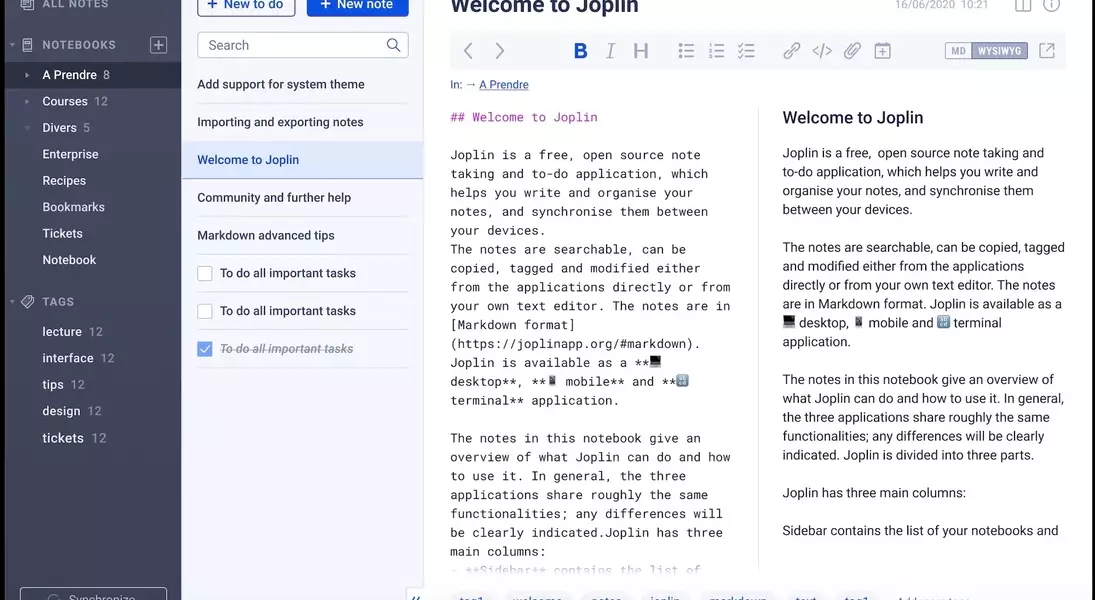
Task: Switch to MD editor mode
Action: pyautogui.click(x=958, y=51)
